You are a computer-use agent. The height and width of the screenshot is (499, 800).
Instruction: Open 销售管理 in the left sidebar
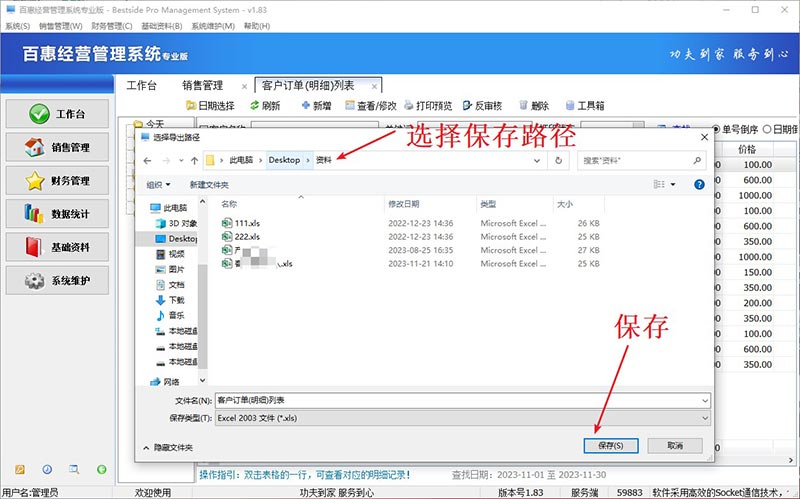(57, 147)
